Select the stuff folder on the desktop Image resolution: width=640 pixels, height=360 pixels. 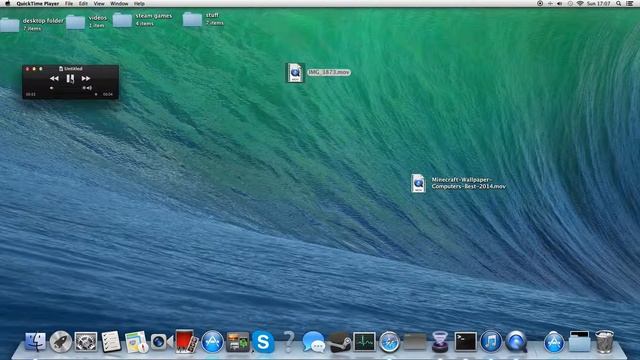(192, 19)
